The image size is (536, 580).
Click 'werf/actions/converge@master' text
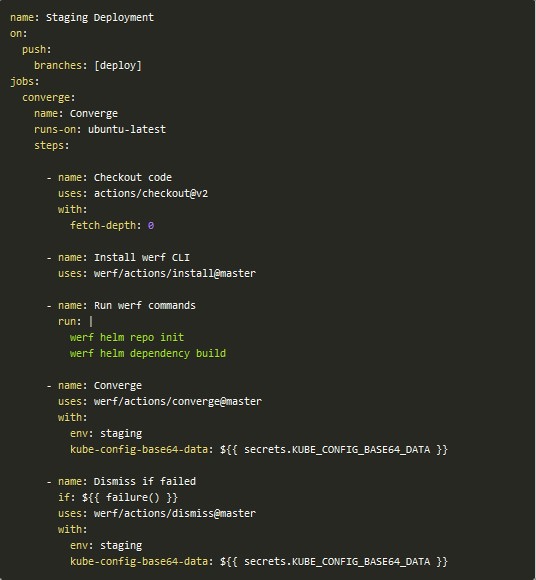[178, 401]
